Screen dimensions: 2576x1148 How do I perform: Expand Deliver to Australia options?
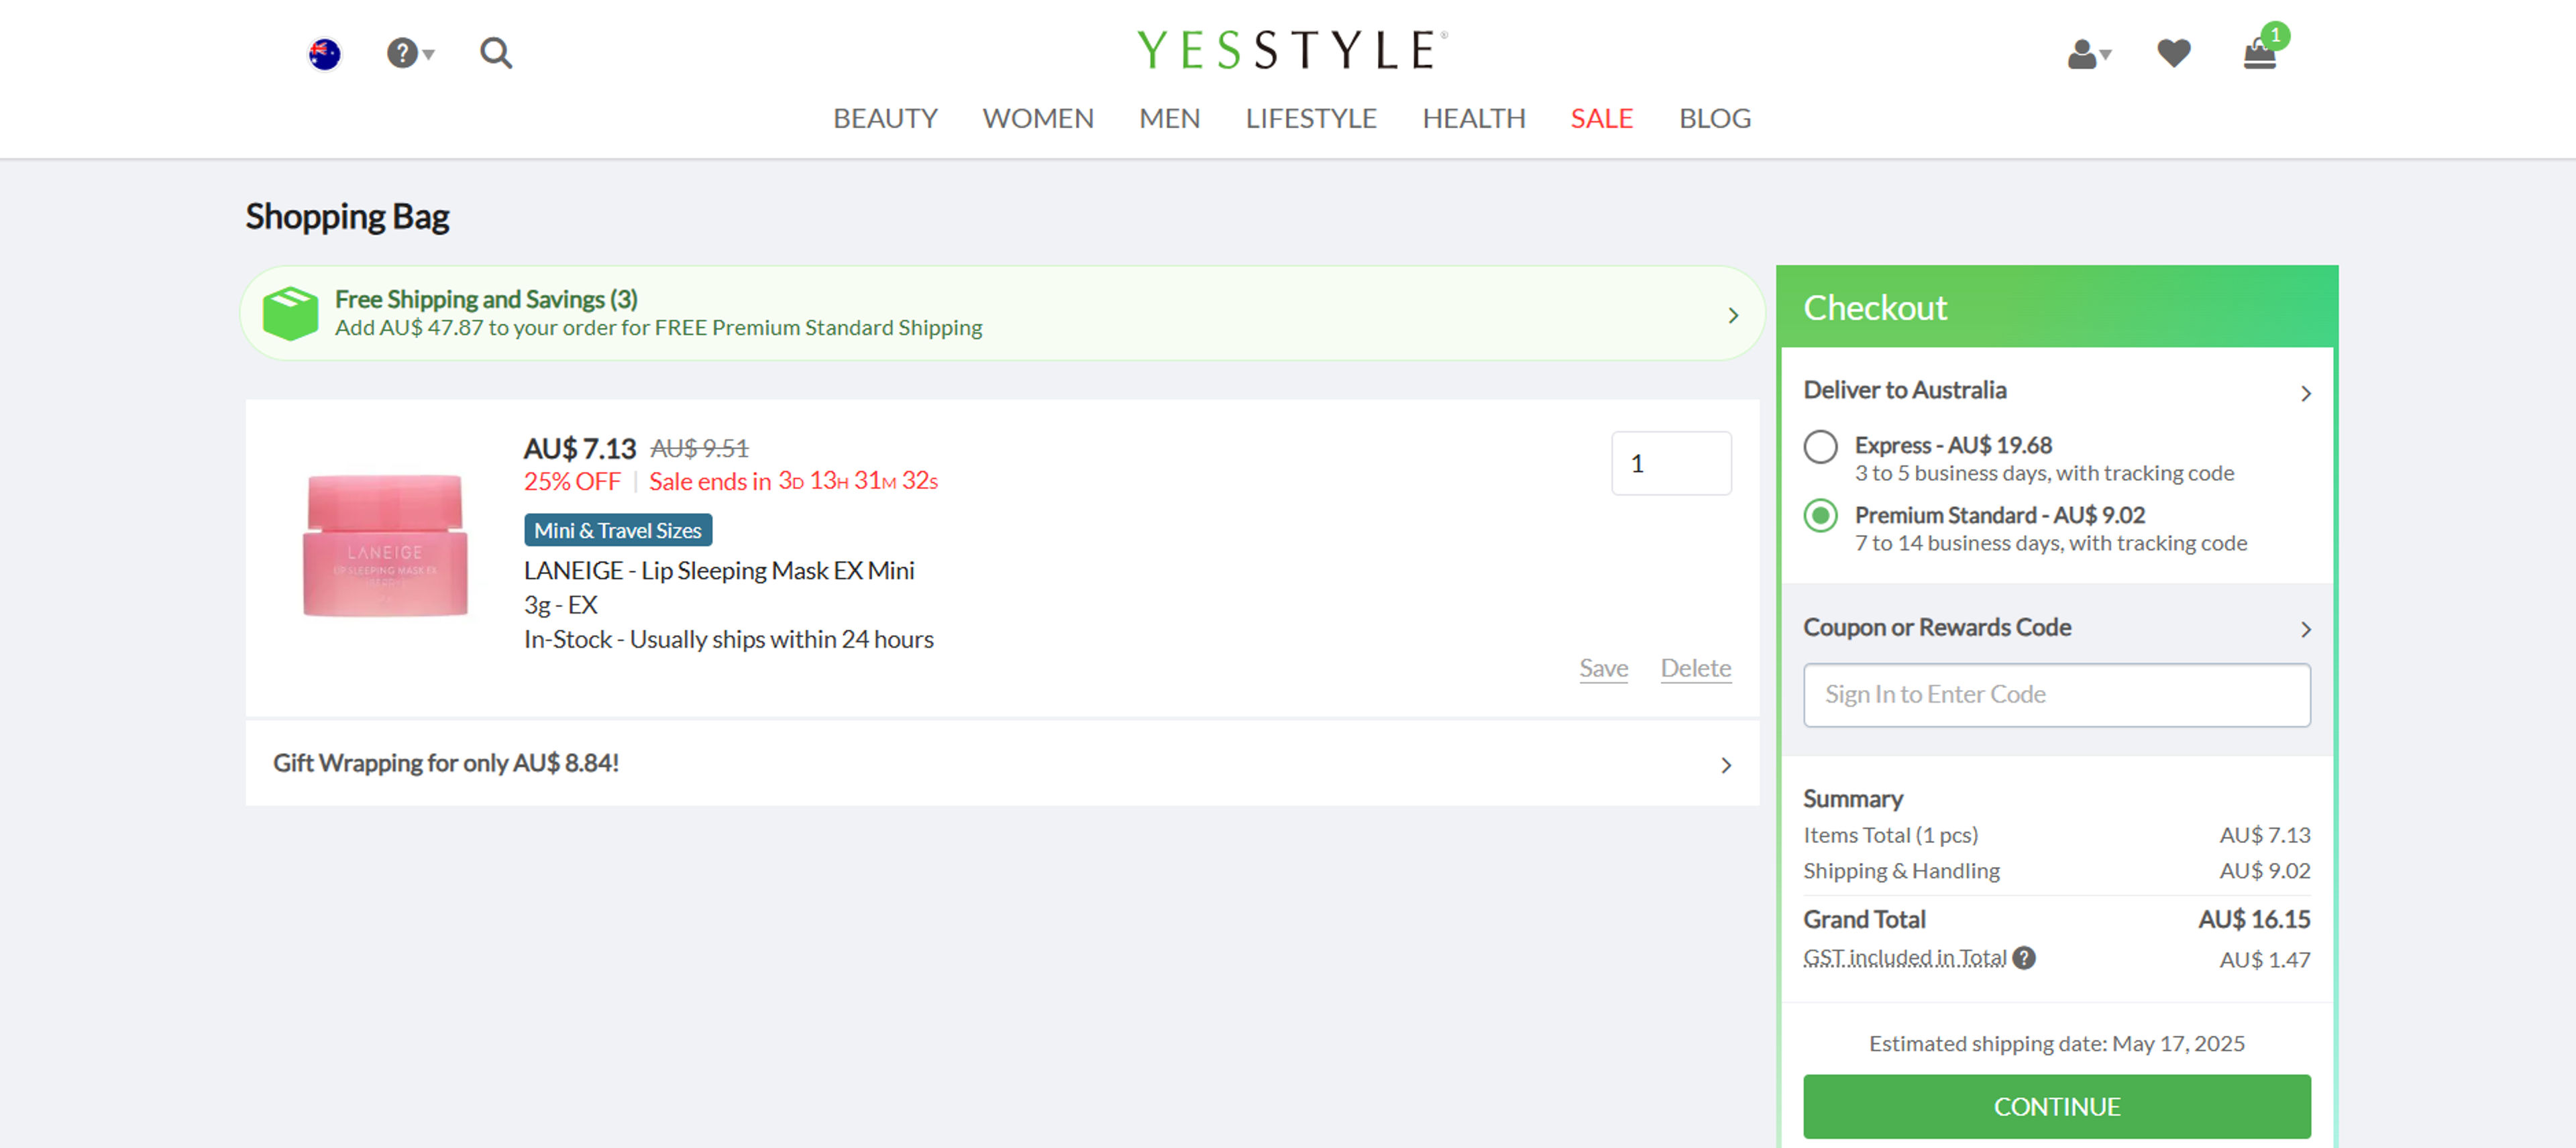pos(2056,391)
